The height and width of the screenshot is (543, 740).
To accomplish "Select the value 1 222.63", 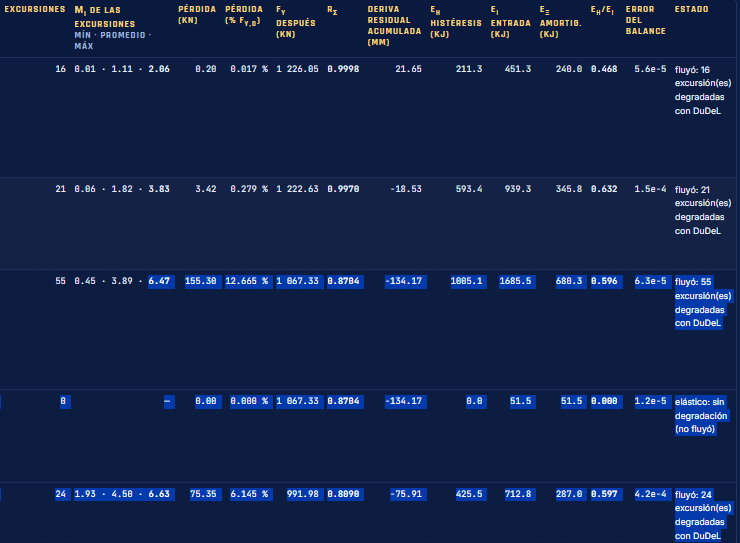I will coord(297,189).
